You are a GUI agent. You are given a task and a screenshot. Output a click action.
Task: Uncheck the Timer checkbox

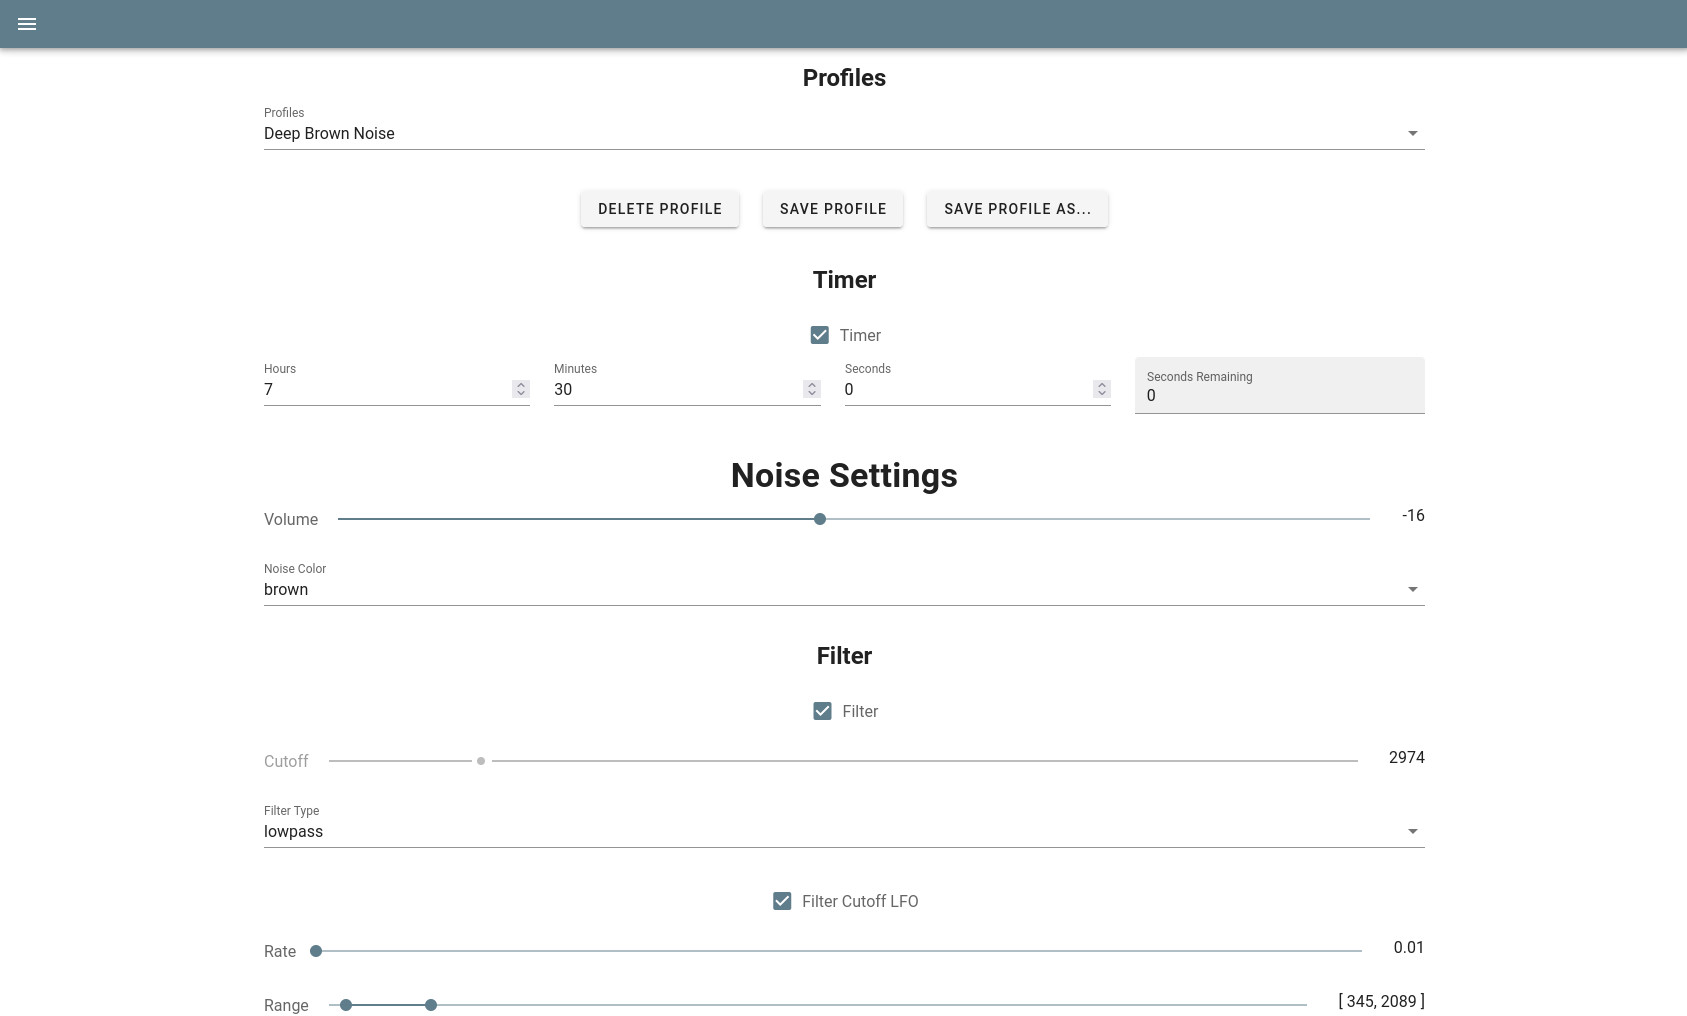[820, 335]
